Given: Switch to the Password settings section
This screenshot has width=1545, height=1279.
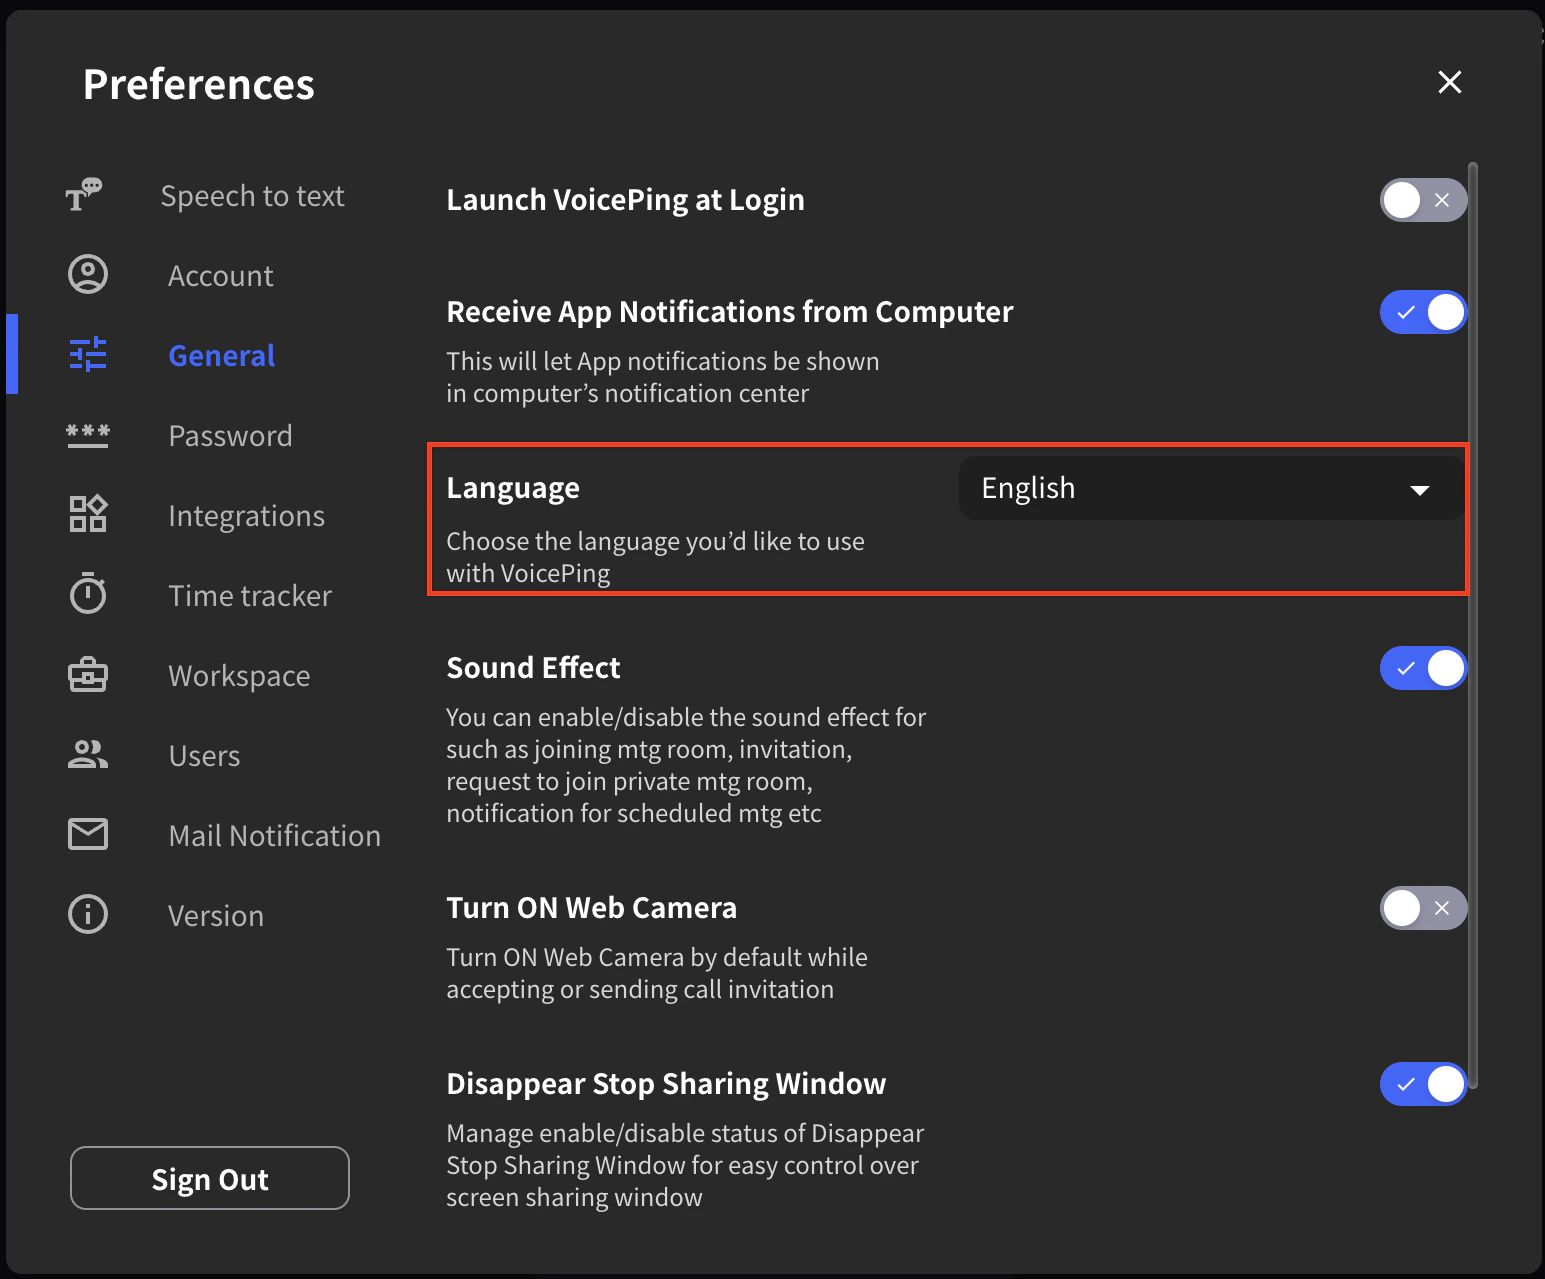Looking at the screenshot, I should tap(230, 435).
